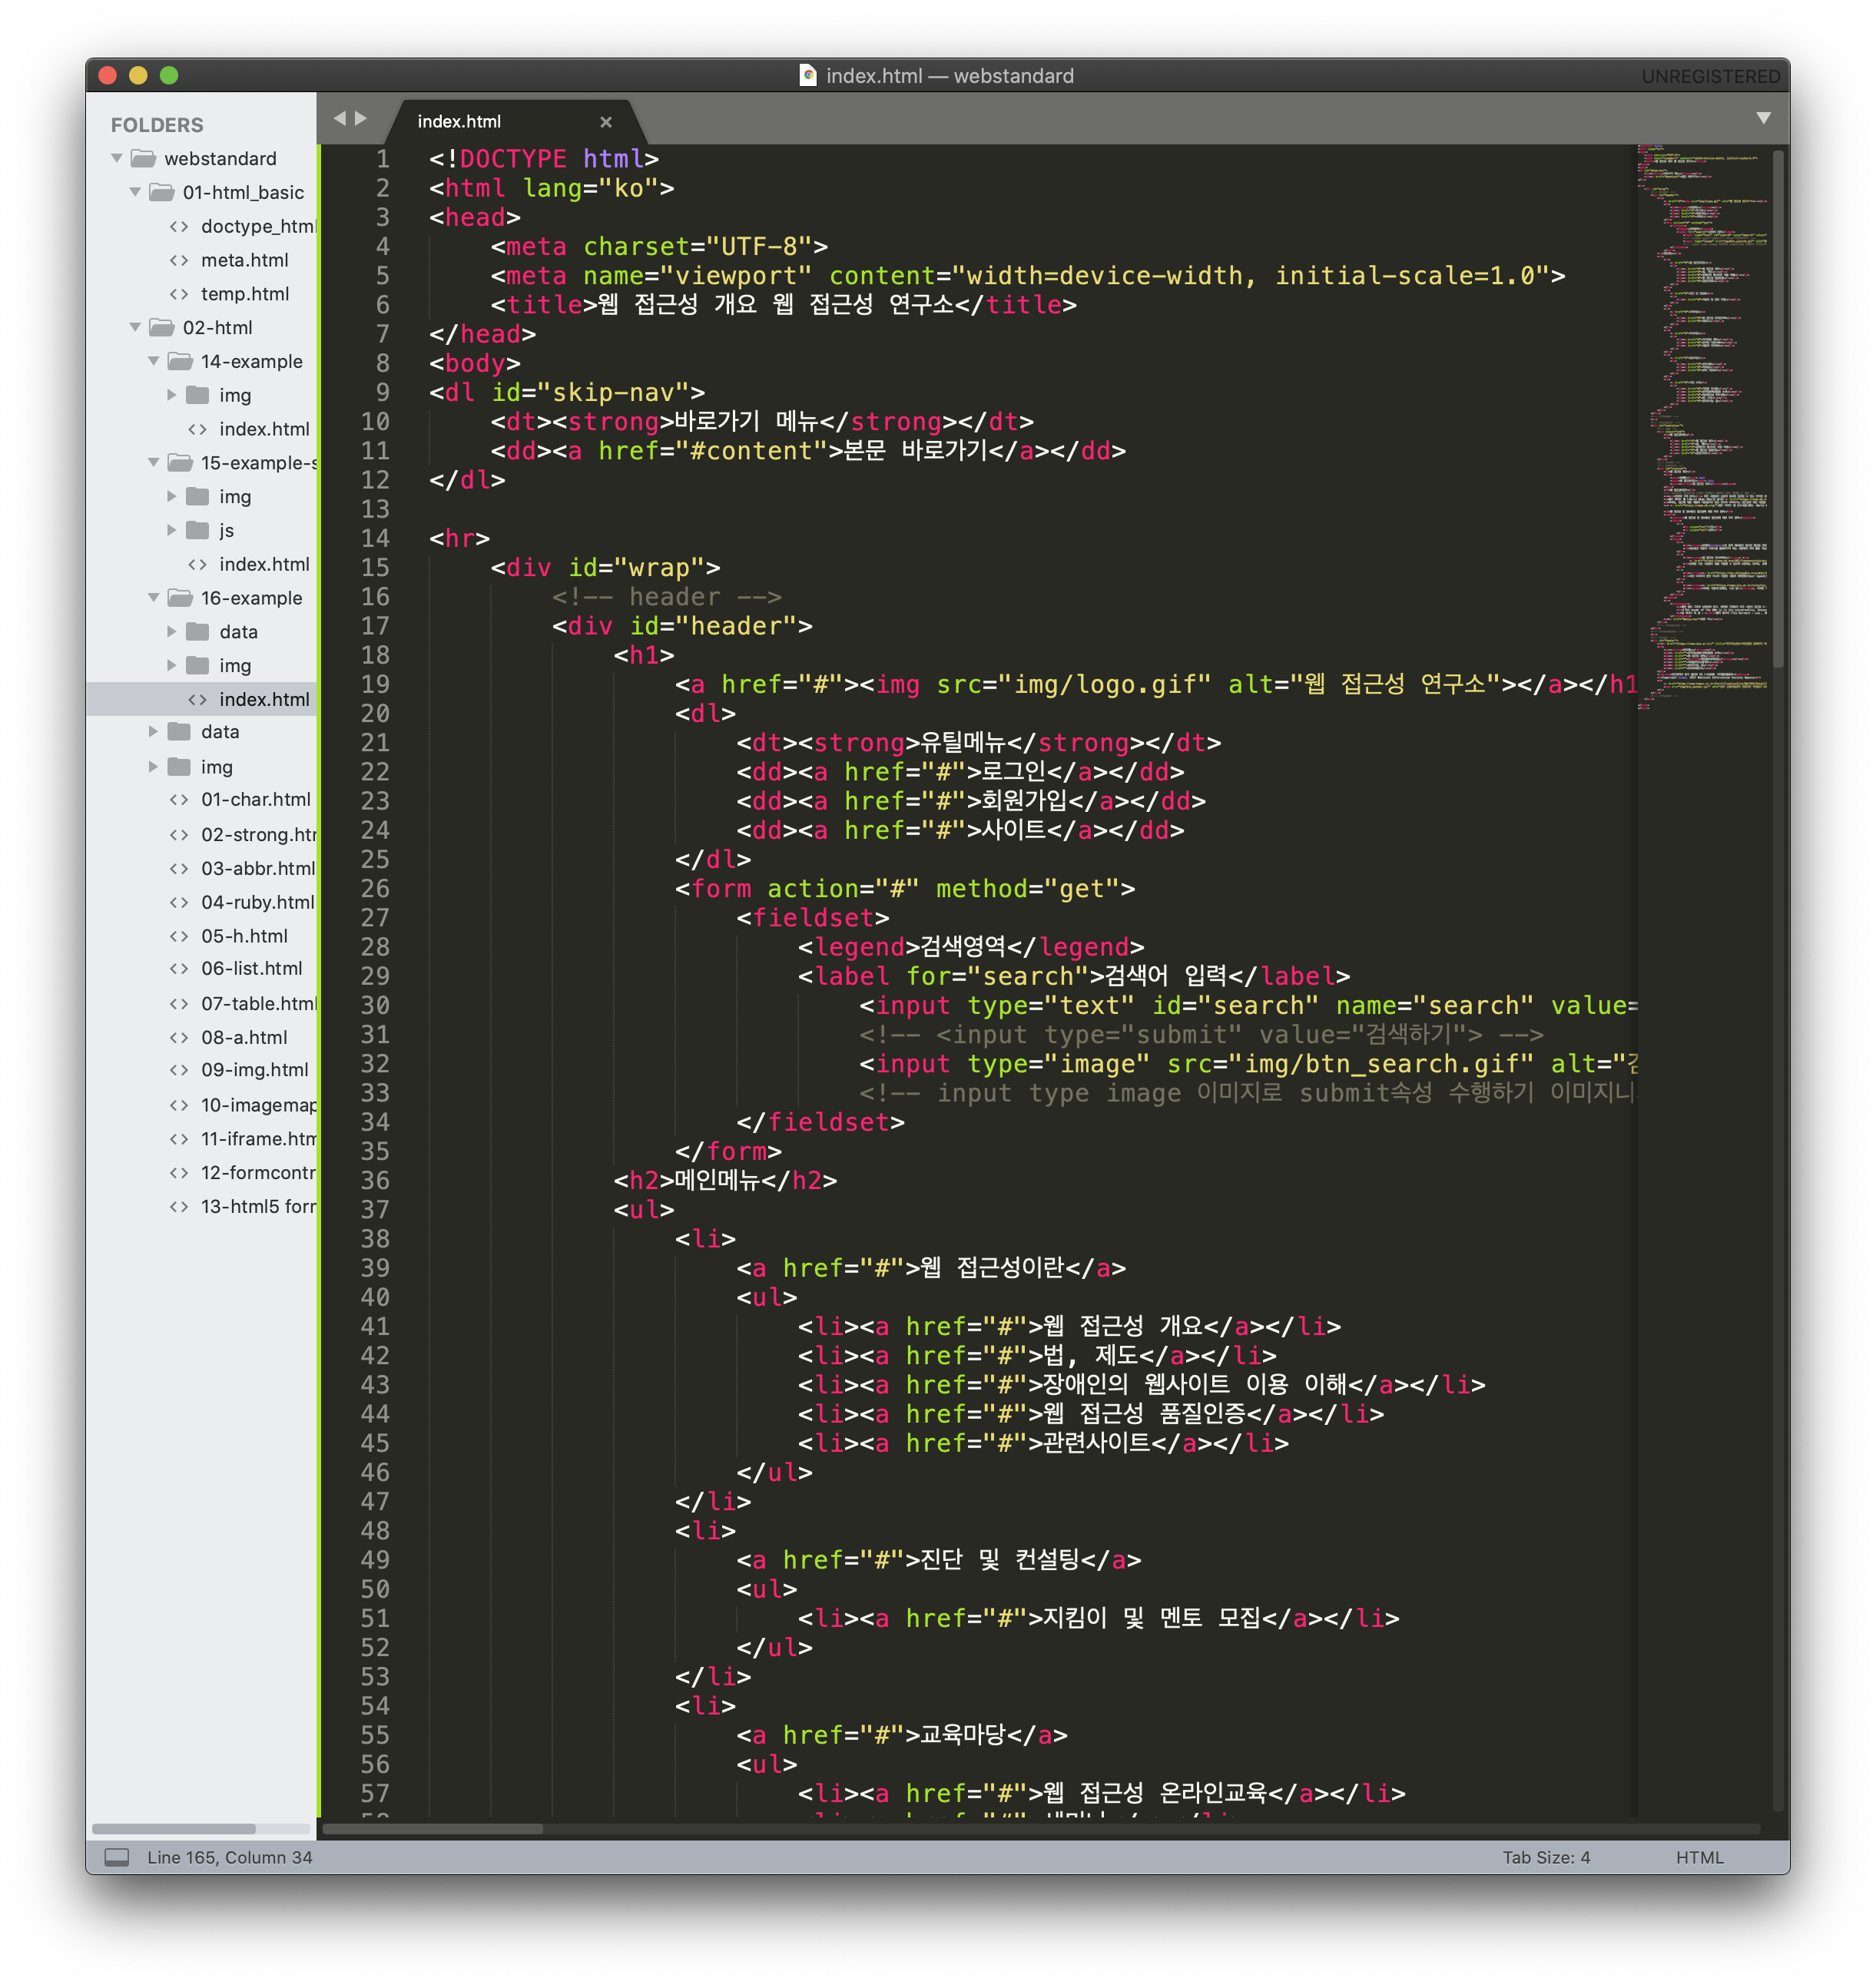Screen dimensions: 1876x1988
Task: Open the tab list dropdown arrow
Action: tap(1763, 118)
